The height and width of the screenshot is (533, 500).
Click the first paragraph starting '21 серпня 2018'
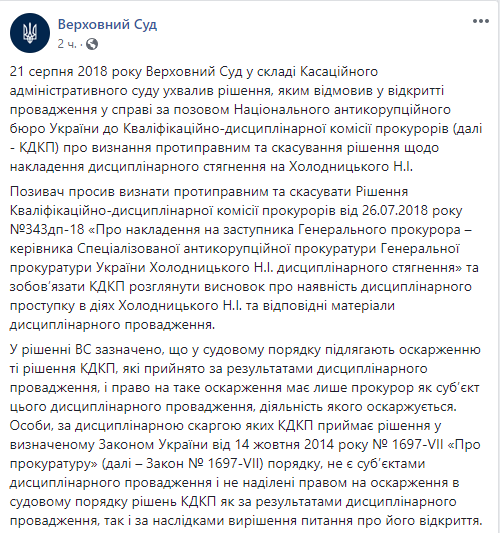(x=246, y=119)
